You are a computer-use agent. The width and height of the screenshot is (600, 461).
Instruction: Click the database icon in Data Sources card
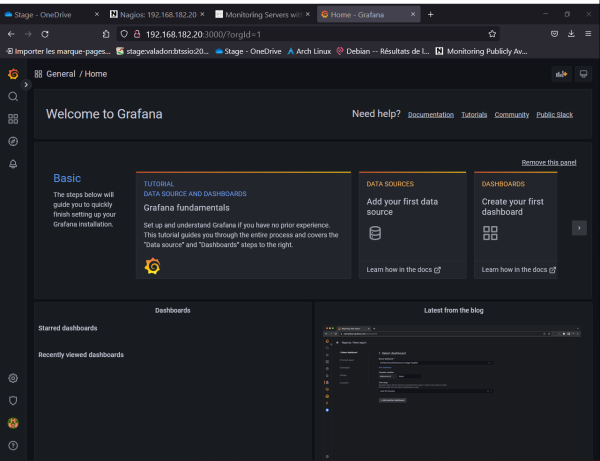click(x=375, y=233)
